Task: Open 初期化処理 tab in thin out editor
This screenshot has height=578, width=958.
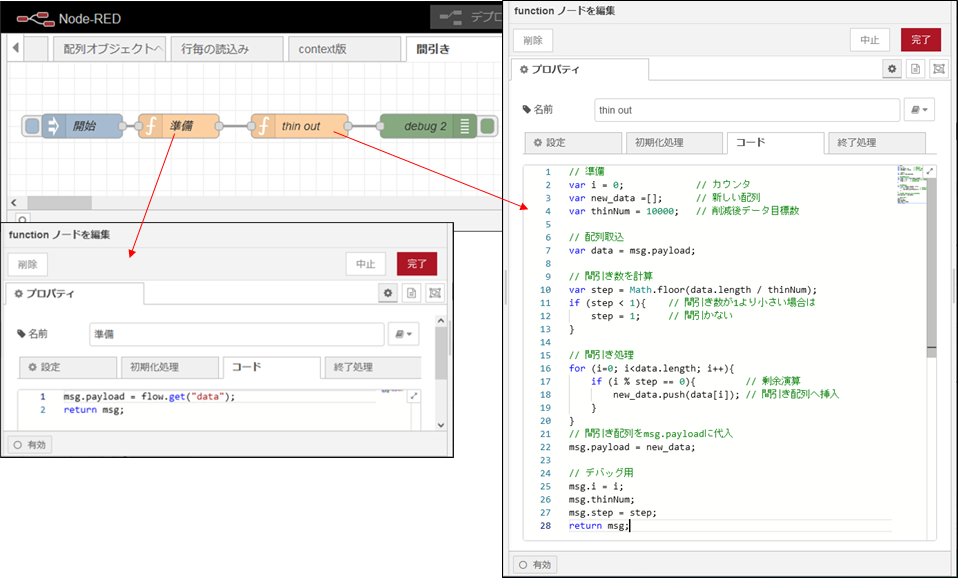Action: (673, 143)
